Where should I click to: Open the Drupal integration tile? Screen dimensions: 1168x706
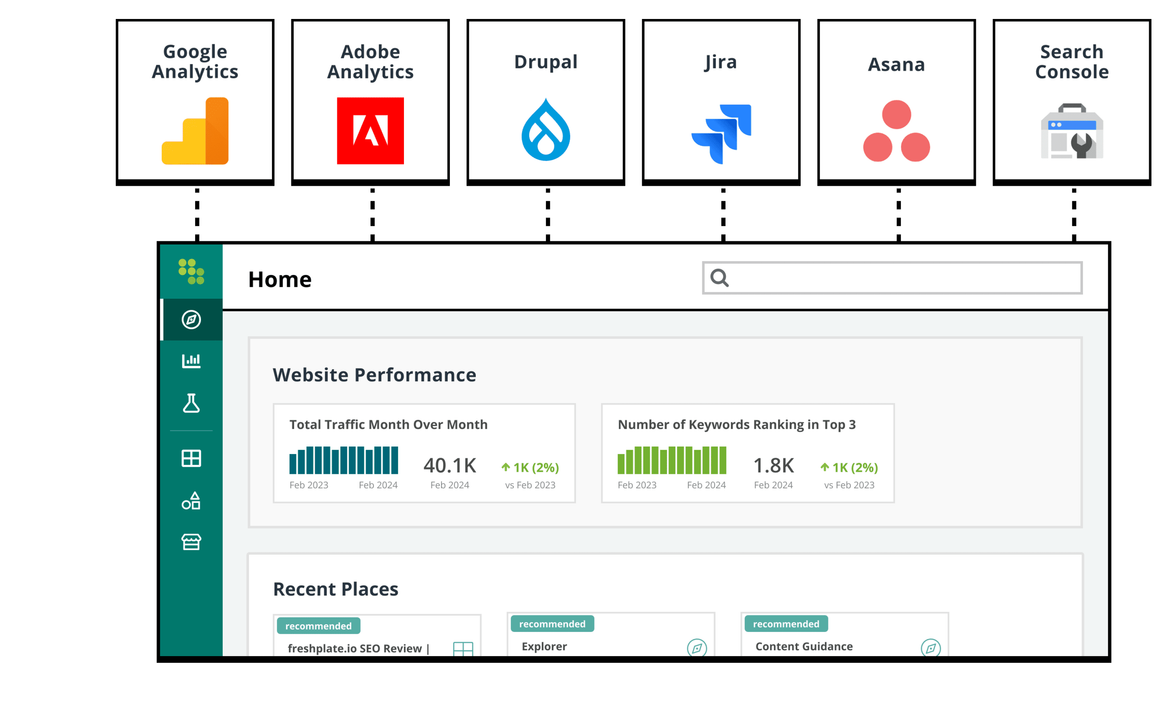(545, 99)
